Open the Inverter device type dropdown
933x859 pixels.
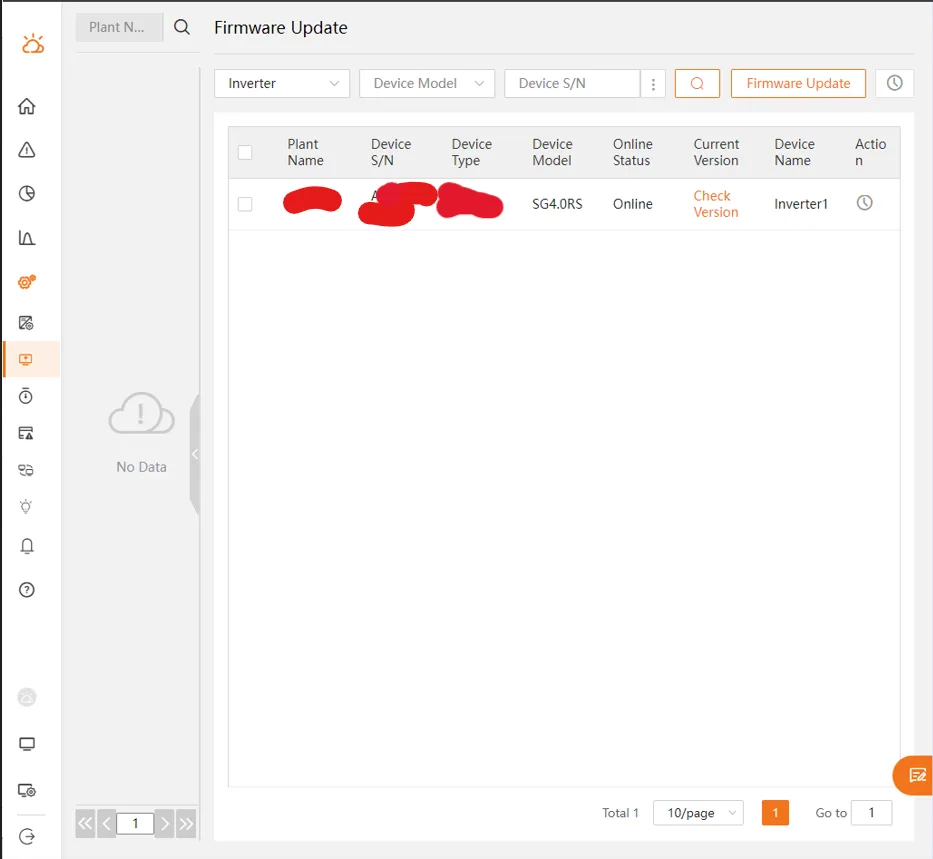coord(282,84)
